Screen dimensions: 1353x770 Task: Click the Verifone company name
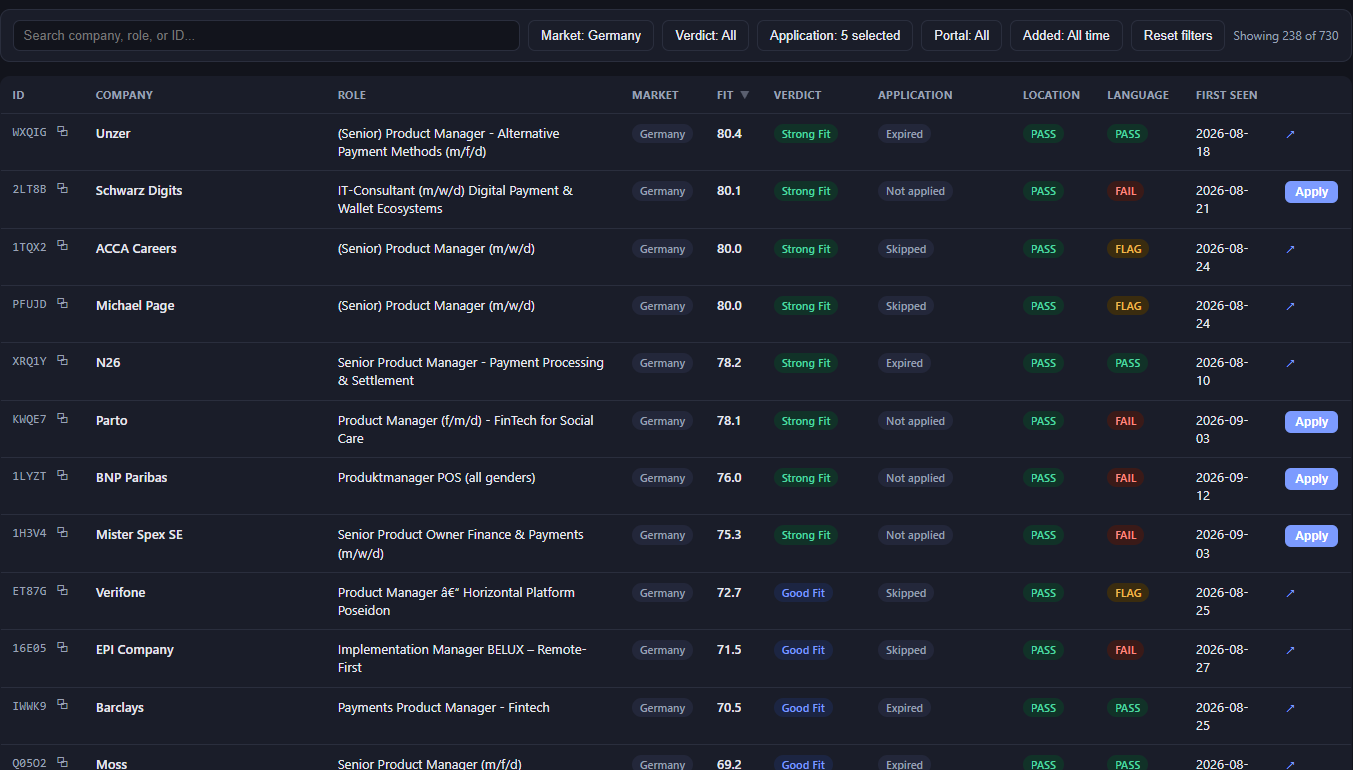tap(120, 593)
